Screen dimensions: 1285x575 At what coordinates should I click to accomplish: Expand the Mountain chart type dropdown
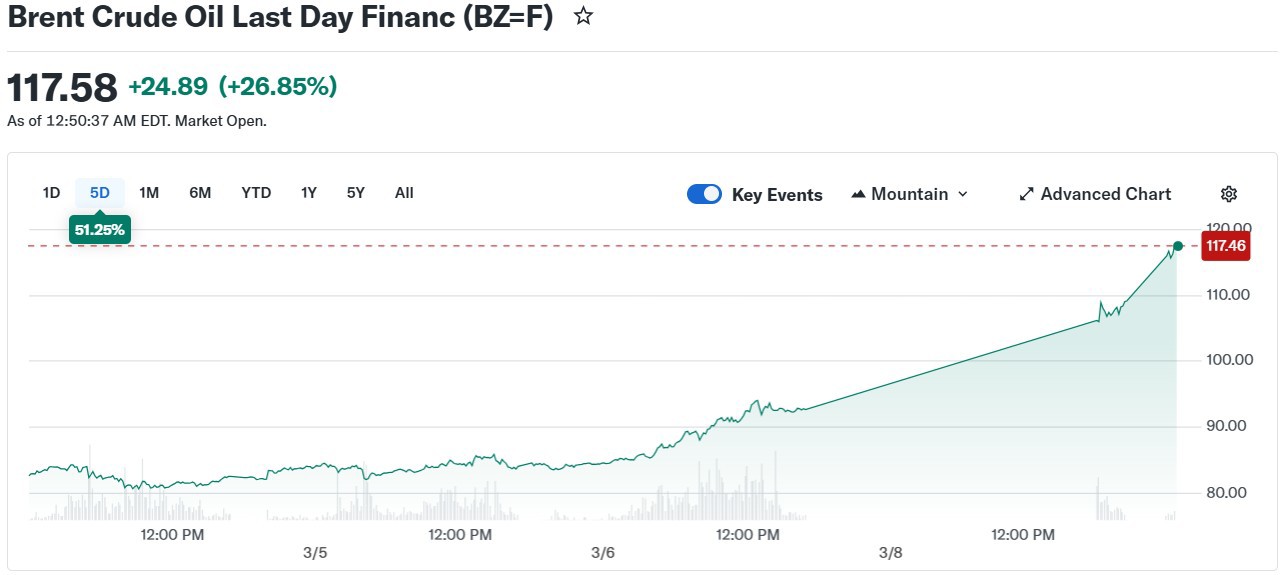(963, 194)
